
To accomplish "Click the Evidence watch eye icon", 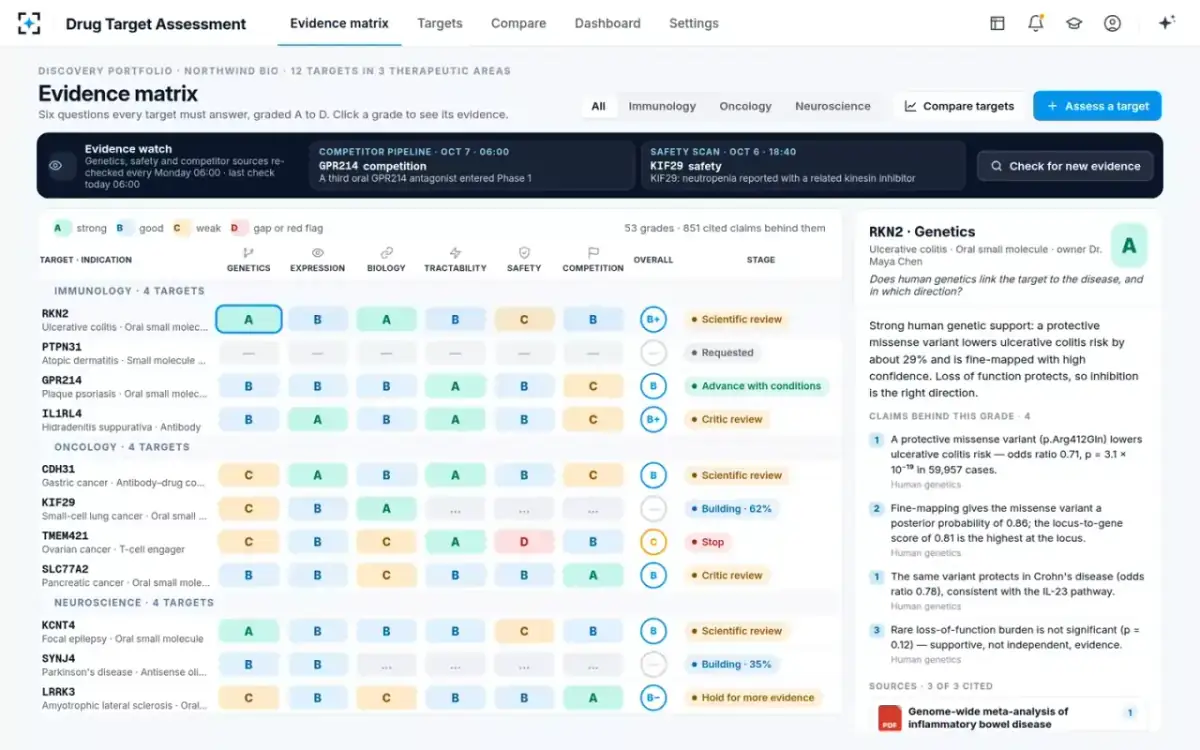I will click(x=56, y=166).
